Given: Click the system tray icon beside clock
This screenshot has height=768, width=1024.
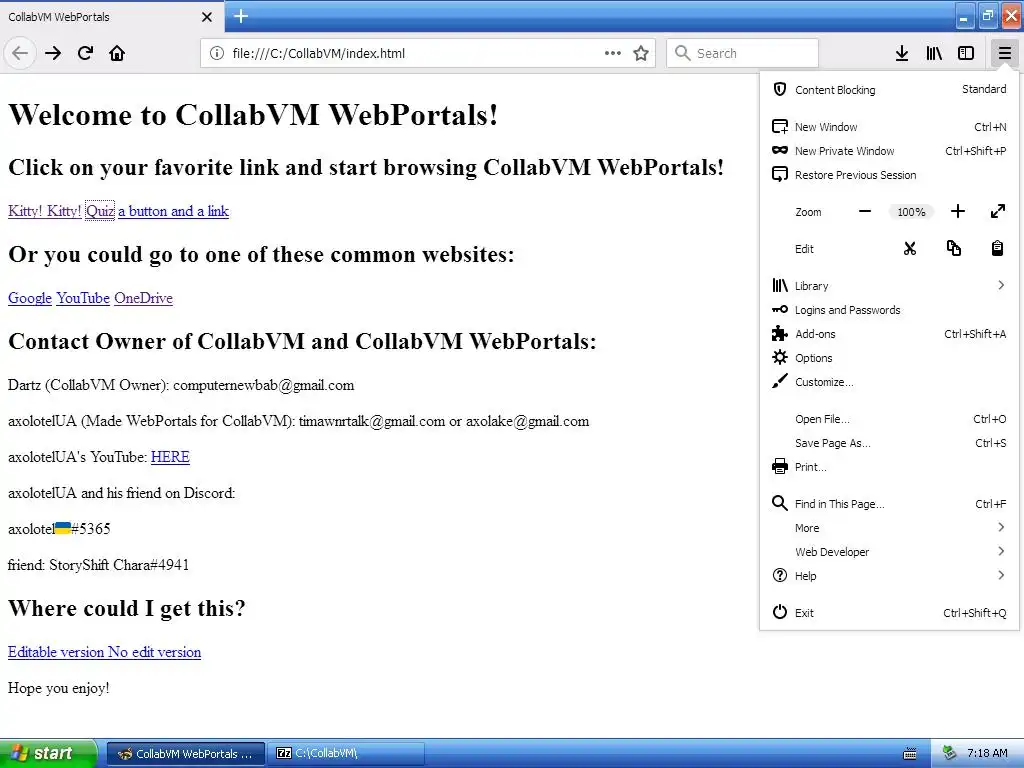Looking at the screenshot, I should (x=949, y=753).
